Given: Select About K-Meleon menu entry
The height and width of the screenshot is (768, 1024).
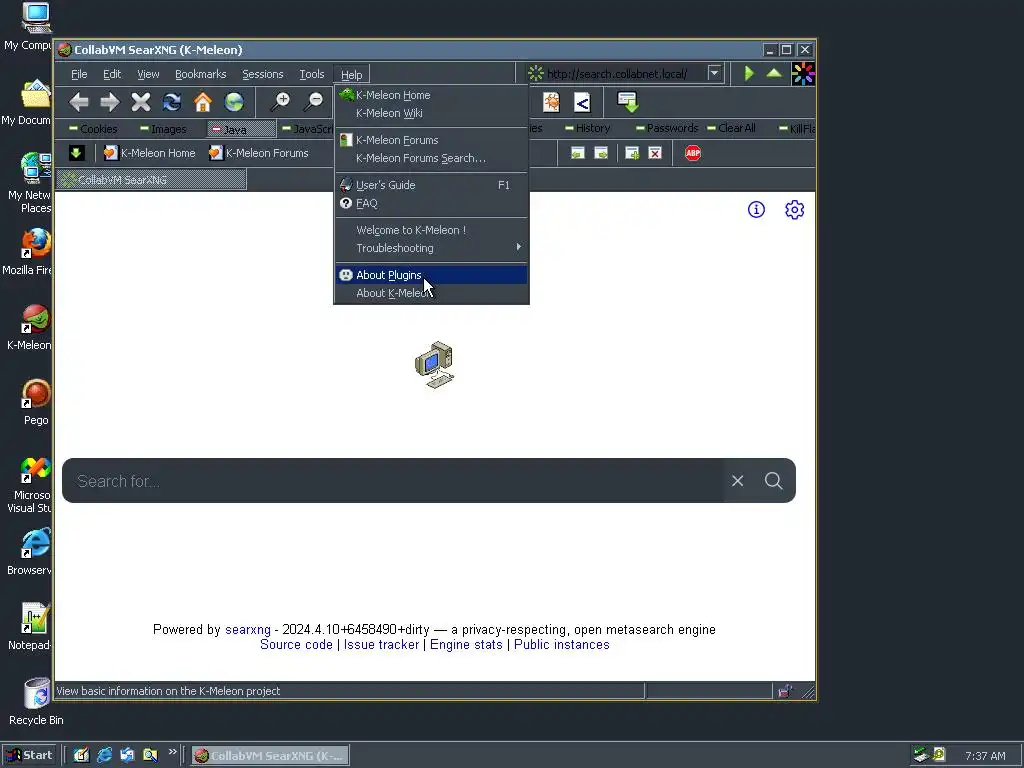Looking at the screenshot, I should [x=431, y=293].
